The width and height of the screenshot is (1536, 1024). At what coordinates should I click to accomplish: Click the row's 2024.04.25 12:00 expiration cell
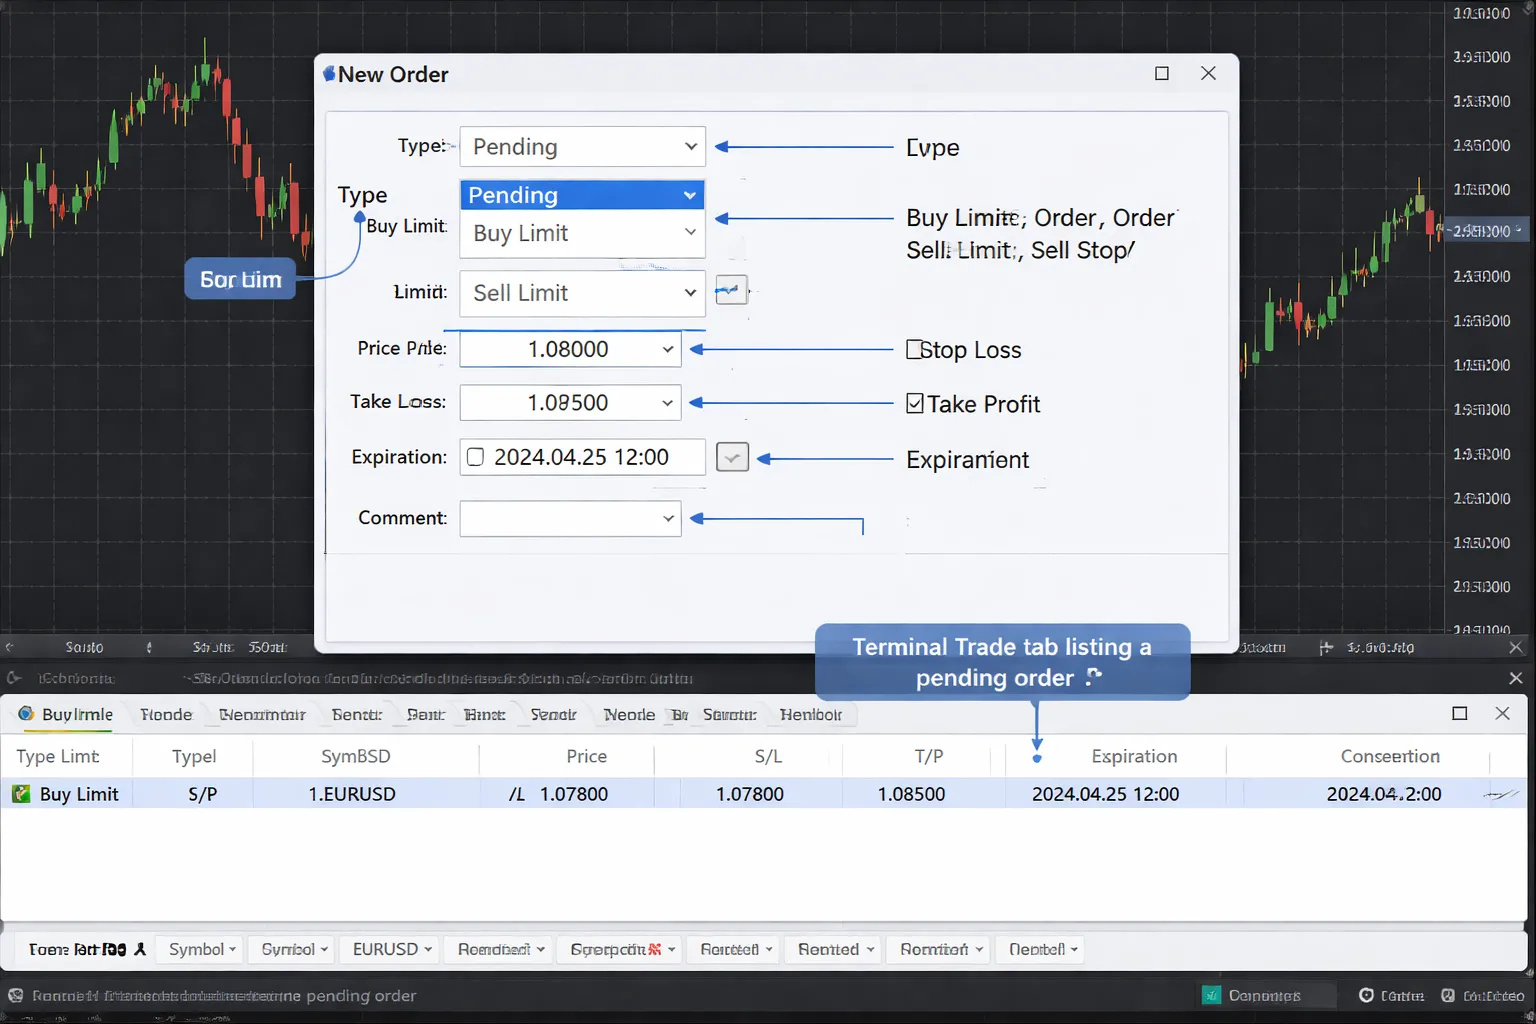pos(1105,794)
